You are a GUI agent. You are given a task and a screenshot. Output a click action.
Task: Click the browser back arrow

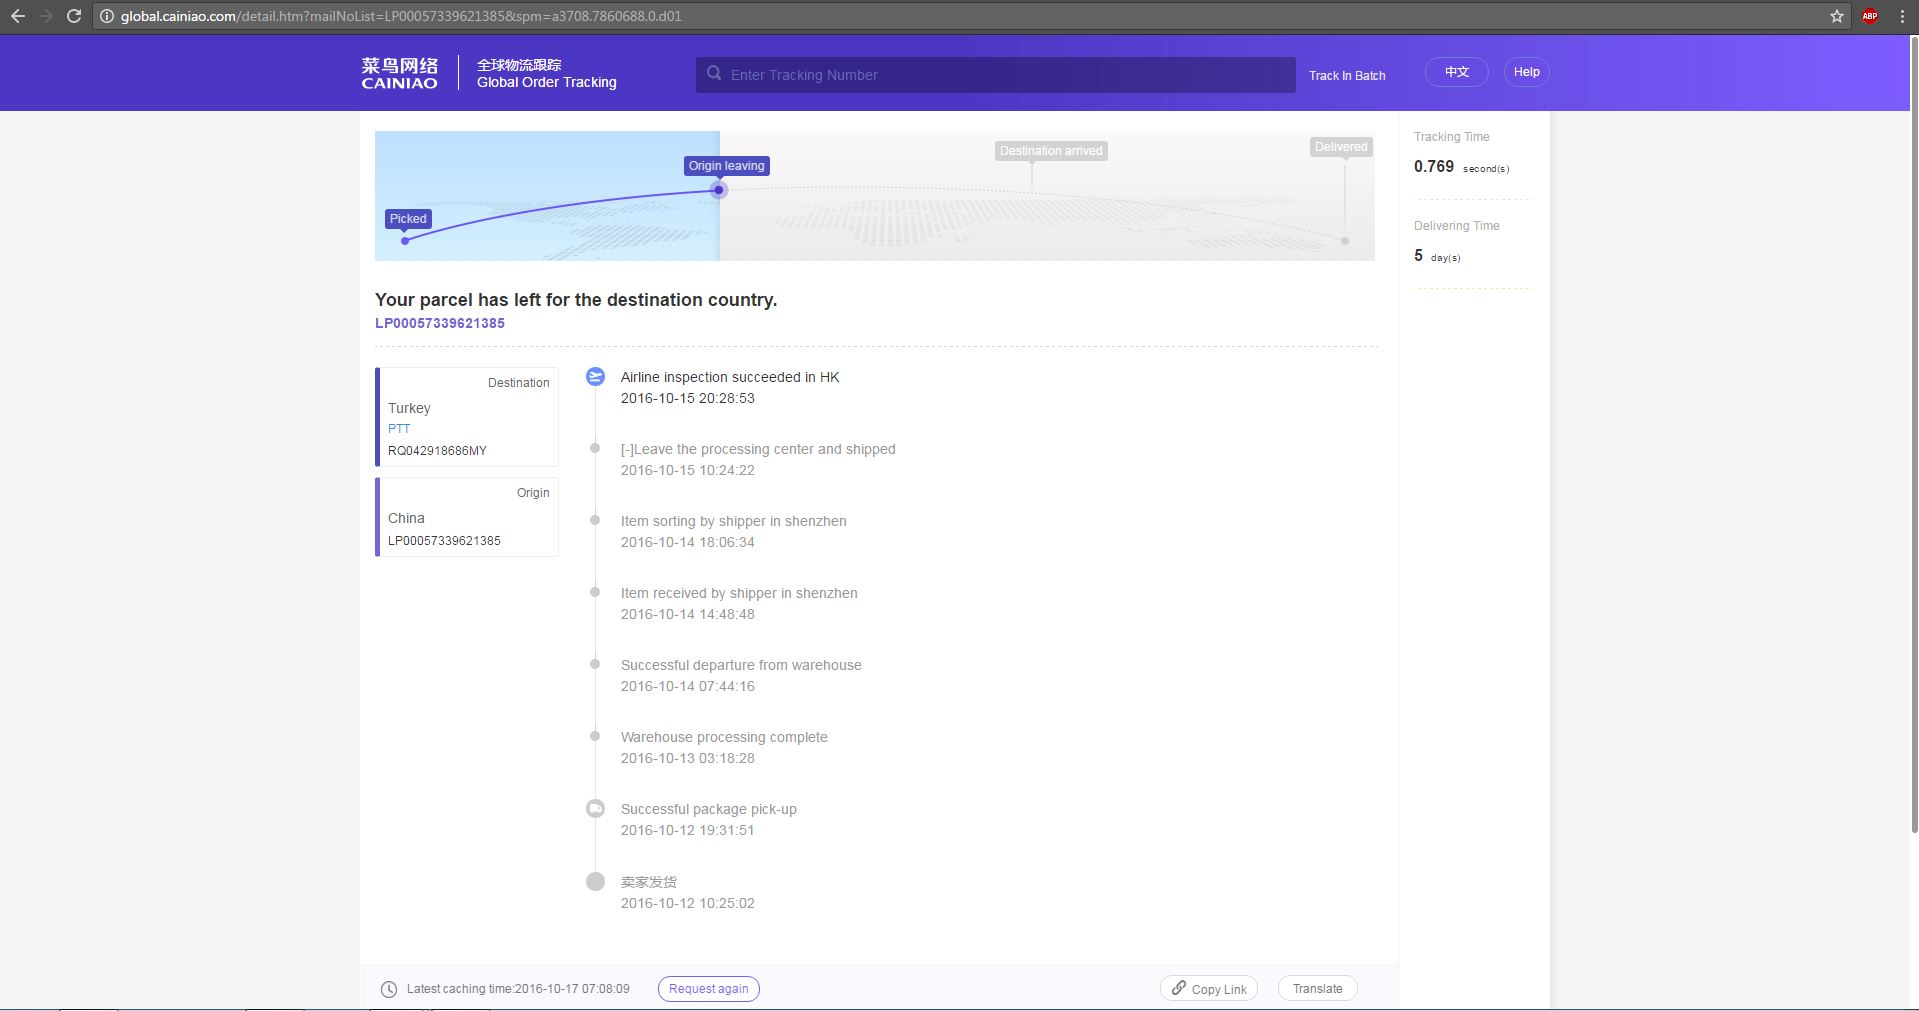(x=18, y=16)
